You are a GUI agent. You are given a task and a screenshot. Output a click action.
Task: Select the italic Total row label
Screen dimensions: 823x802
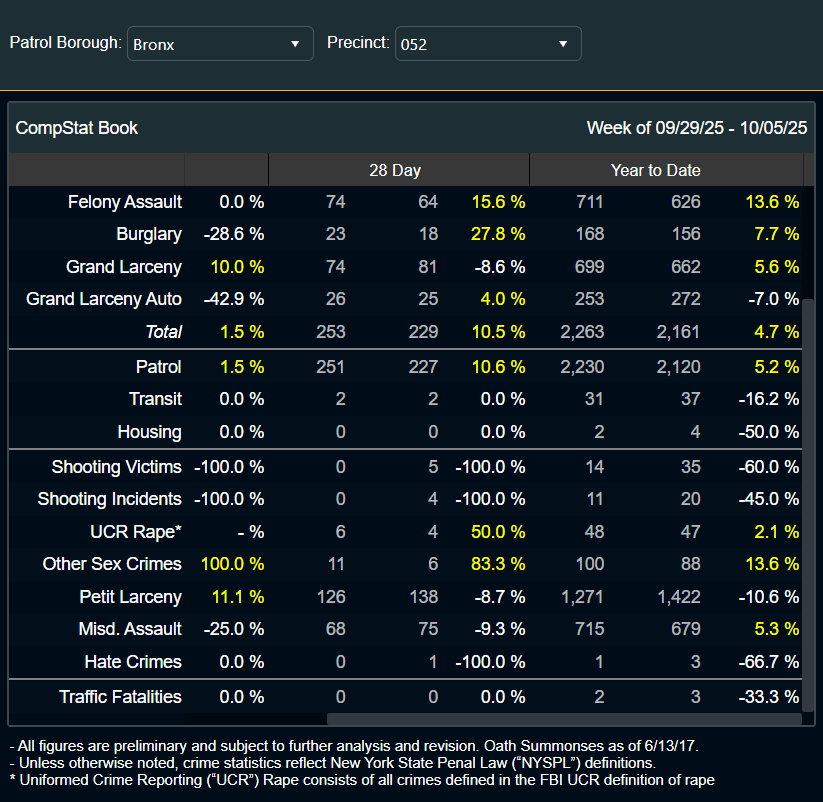point(164,331)
